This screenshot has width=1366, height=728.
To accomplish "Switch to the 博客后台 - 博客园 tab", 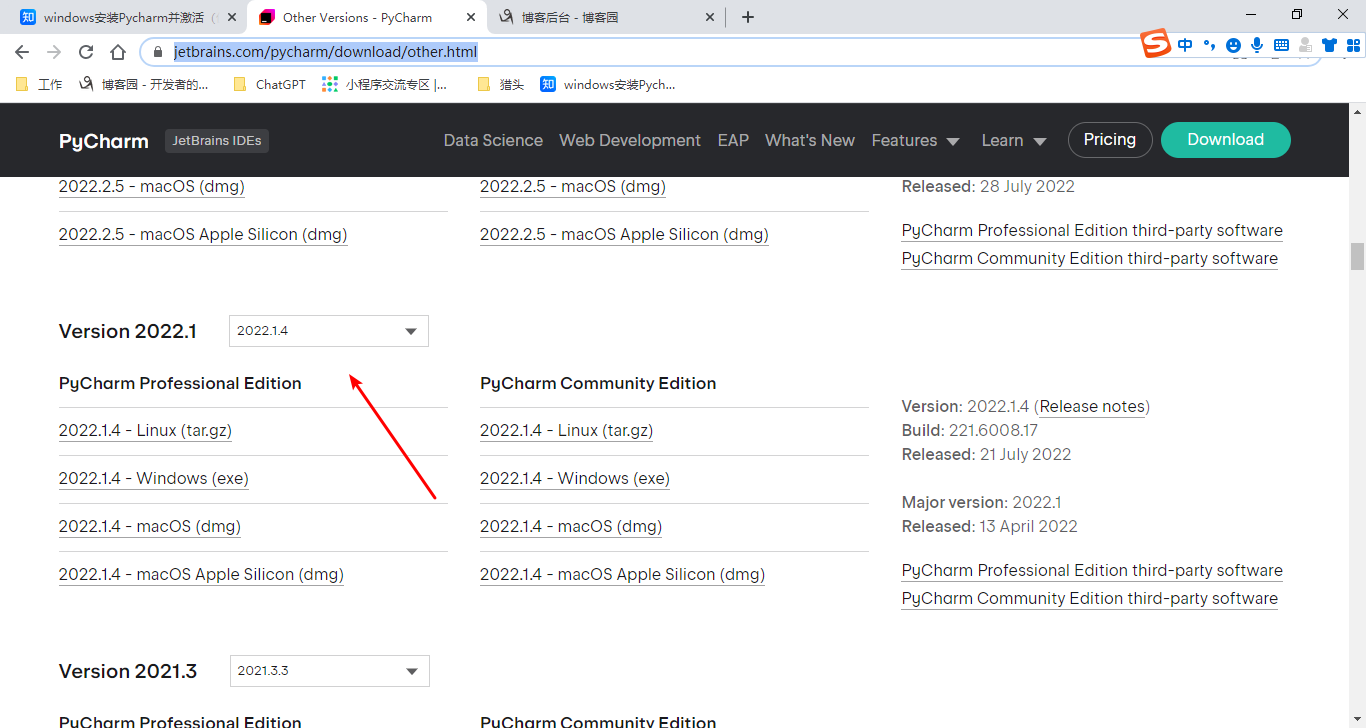I will pyautogui.click(x=607, y=17).
